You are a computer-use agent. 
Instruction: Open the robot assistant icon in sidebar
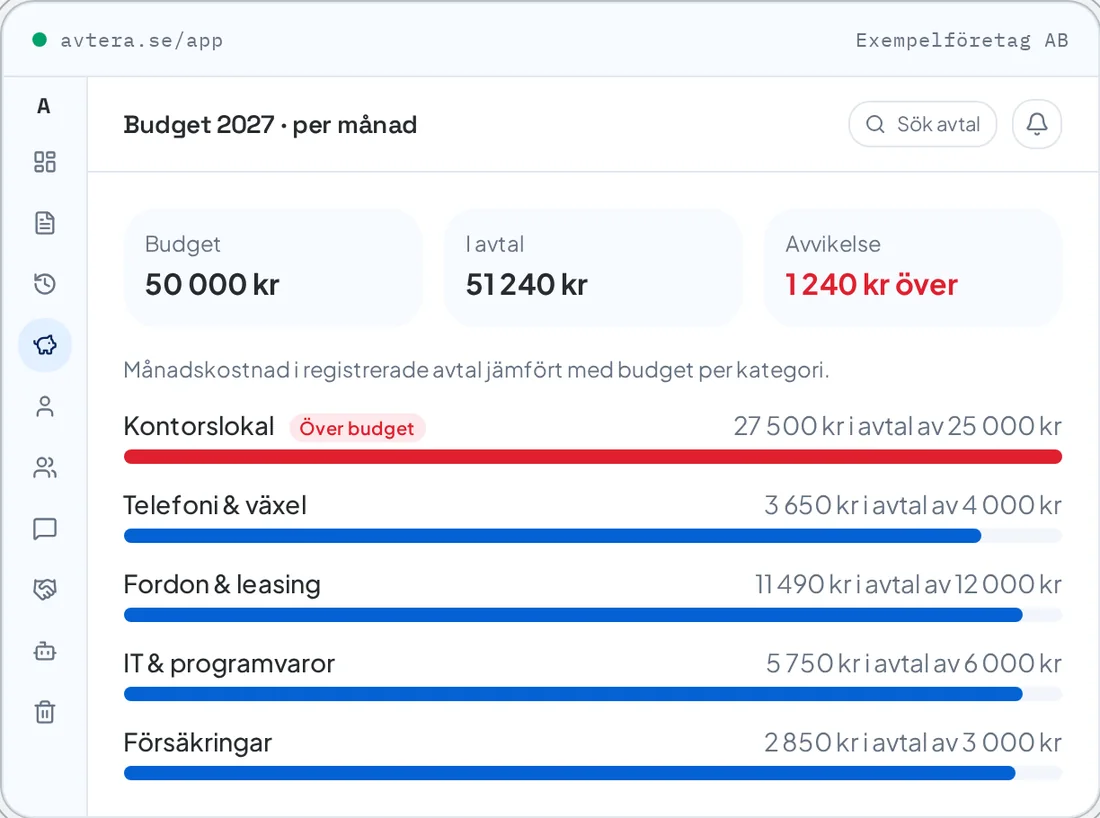(45, 651)
